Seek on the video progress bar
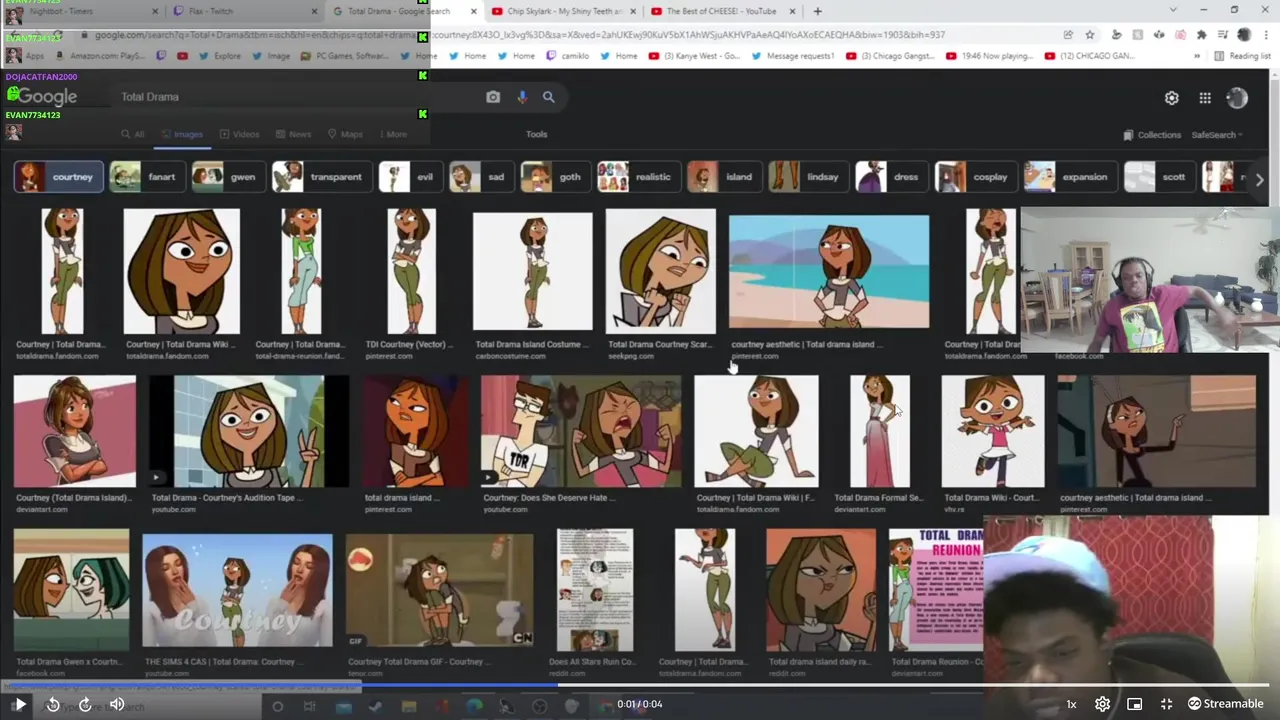This screenshot has width=1280, height=720. pyautogui.click(x=640, y=685)
